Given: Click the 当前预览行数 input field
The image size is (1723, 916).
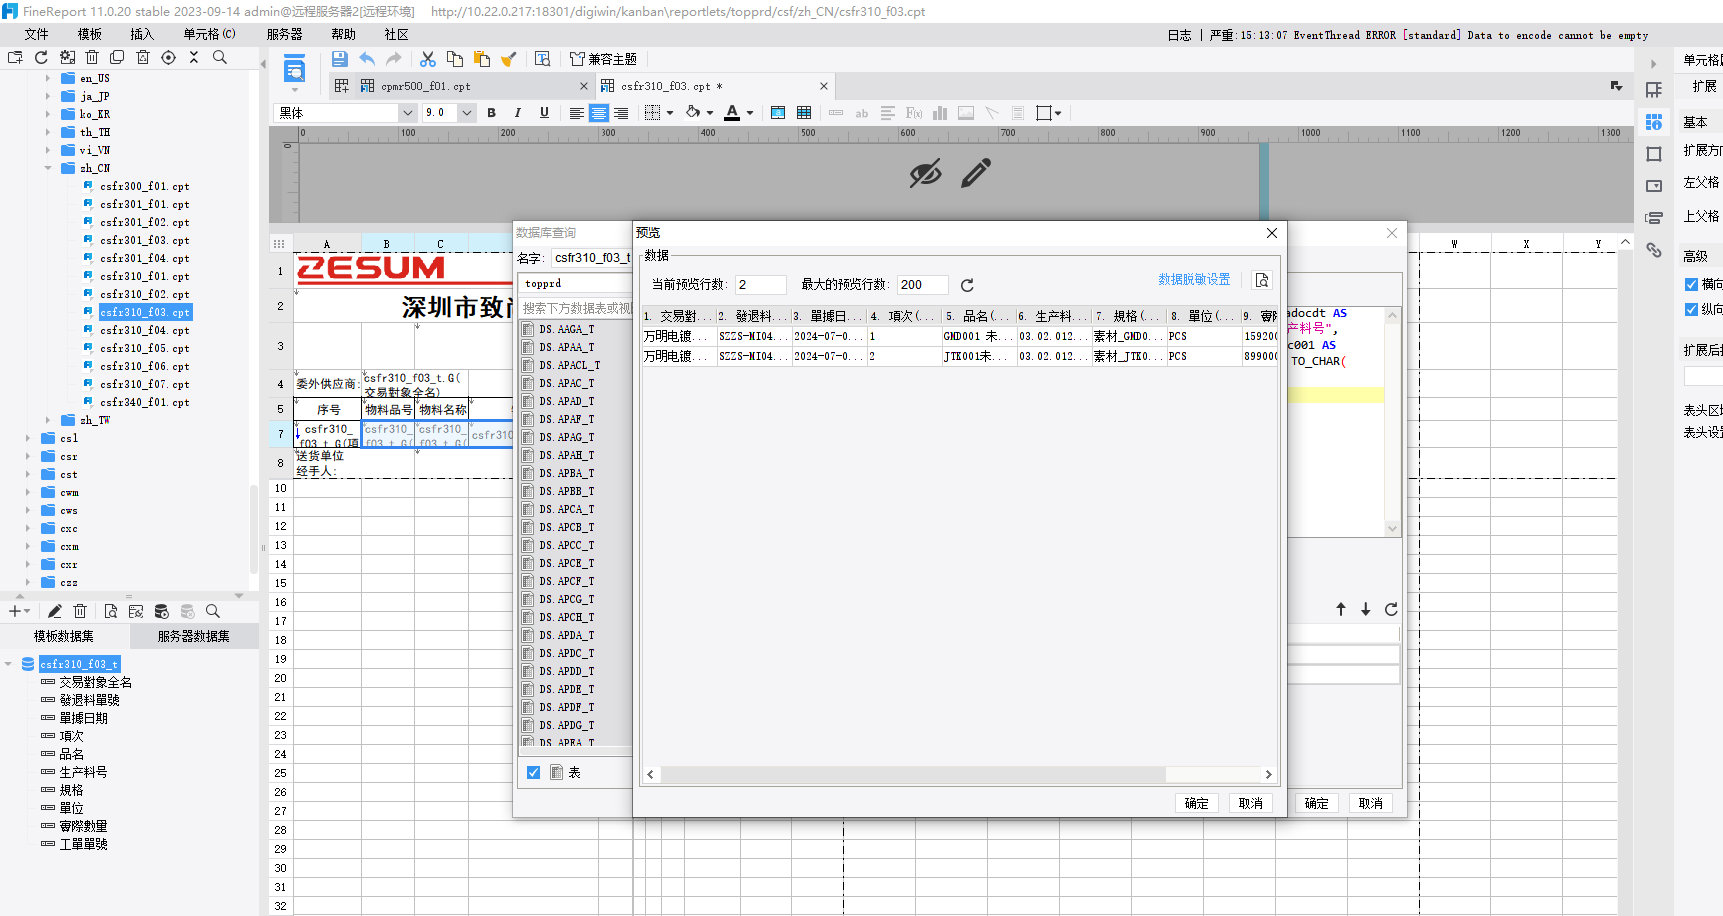Looking at the screenshot, I should click(x=760, y=285).
